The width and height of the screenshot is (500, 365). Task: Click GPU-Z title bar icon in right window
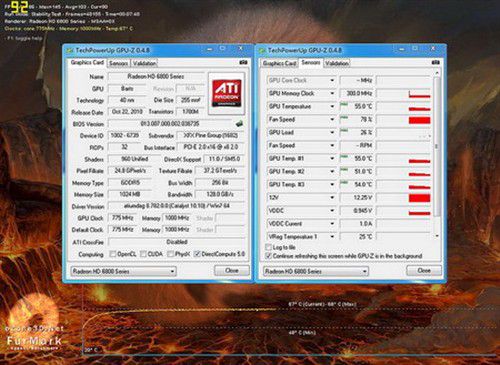pyautogui.click(x=262, y=50)
